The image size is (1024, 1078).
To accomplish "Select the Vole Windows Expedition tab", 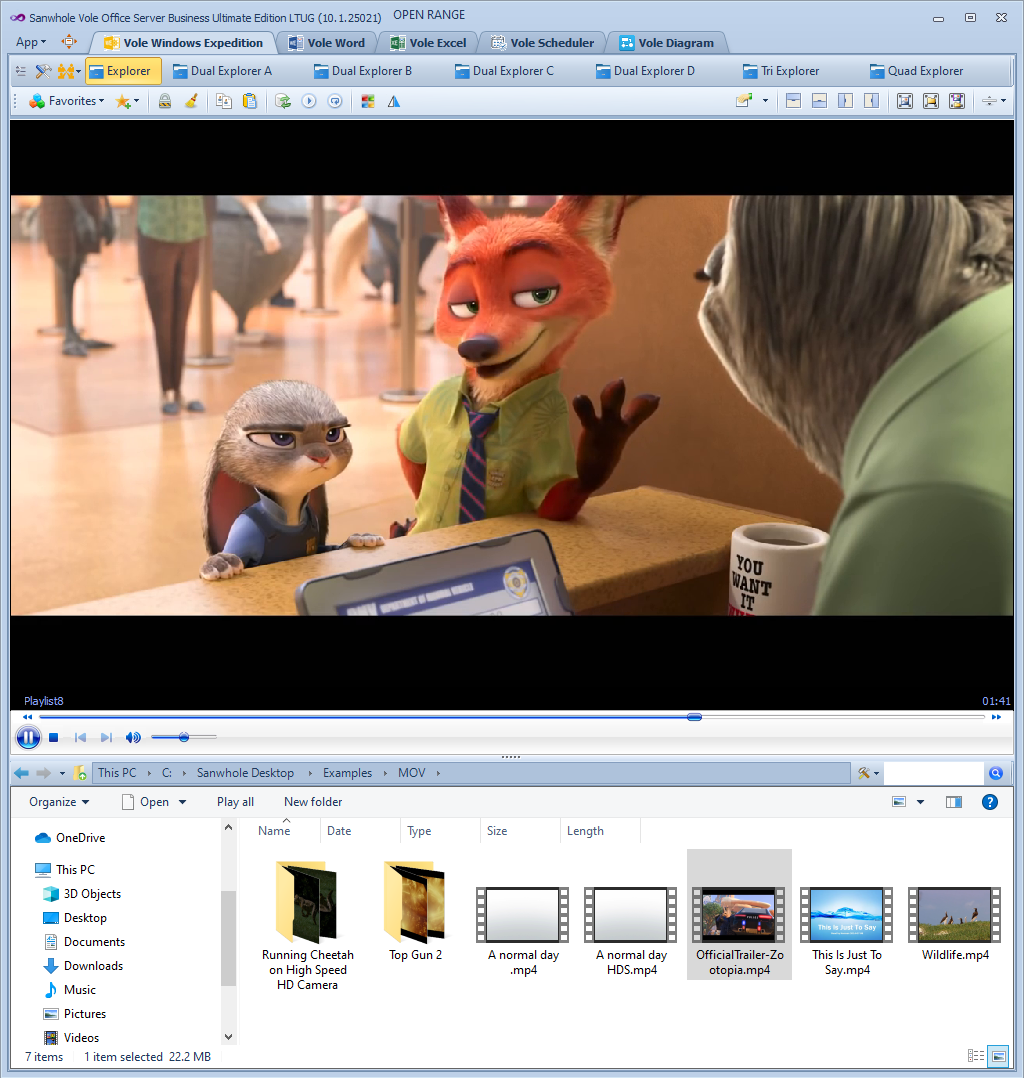I will click(x=184, y=43).
